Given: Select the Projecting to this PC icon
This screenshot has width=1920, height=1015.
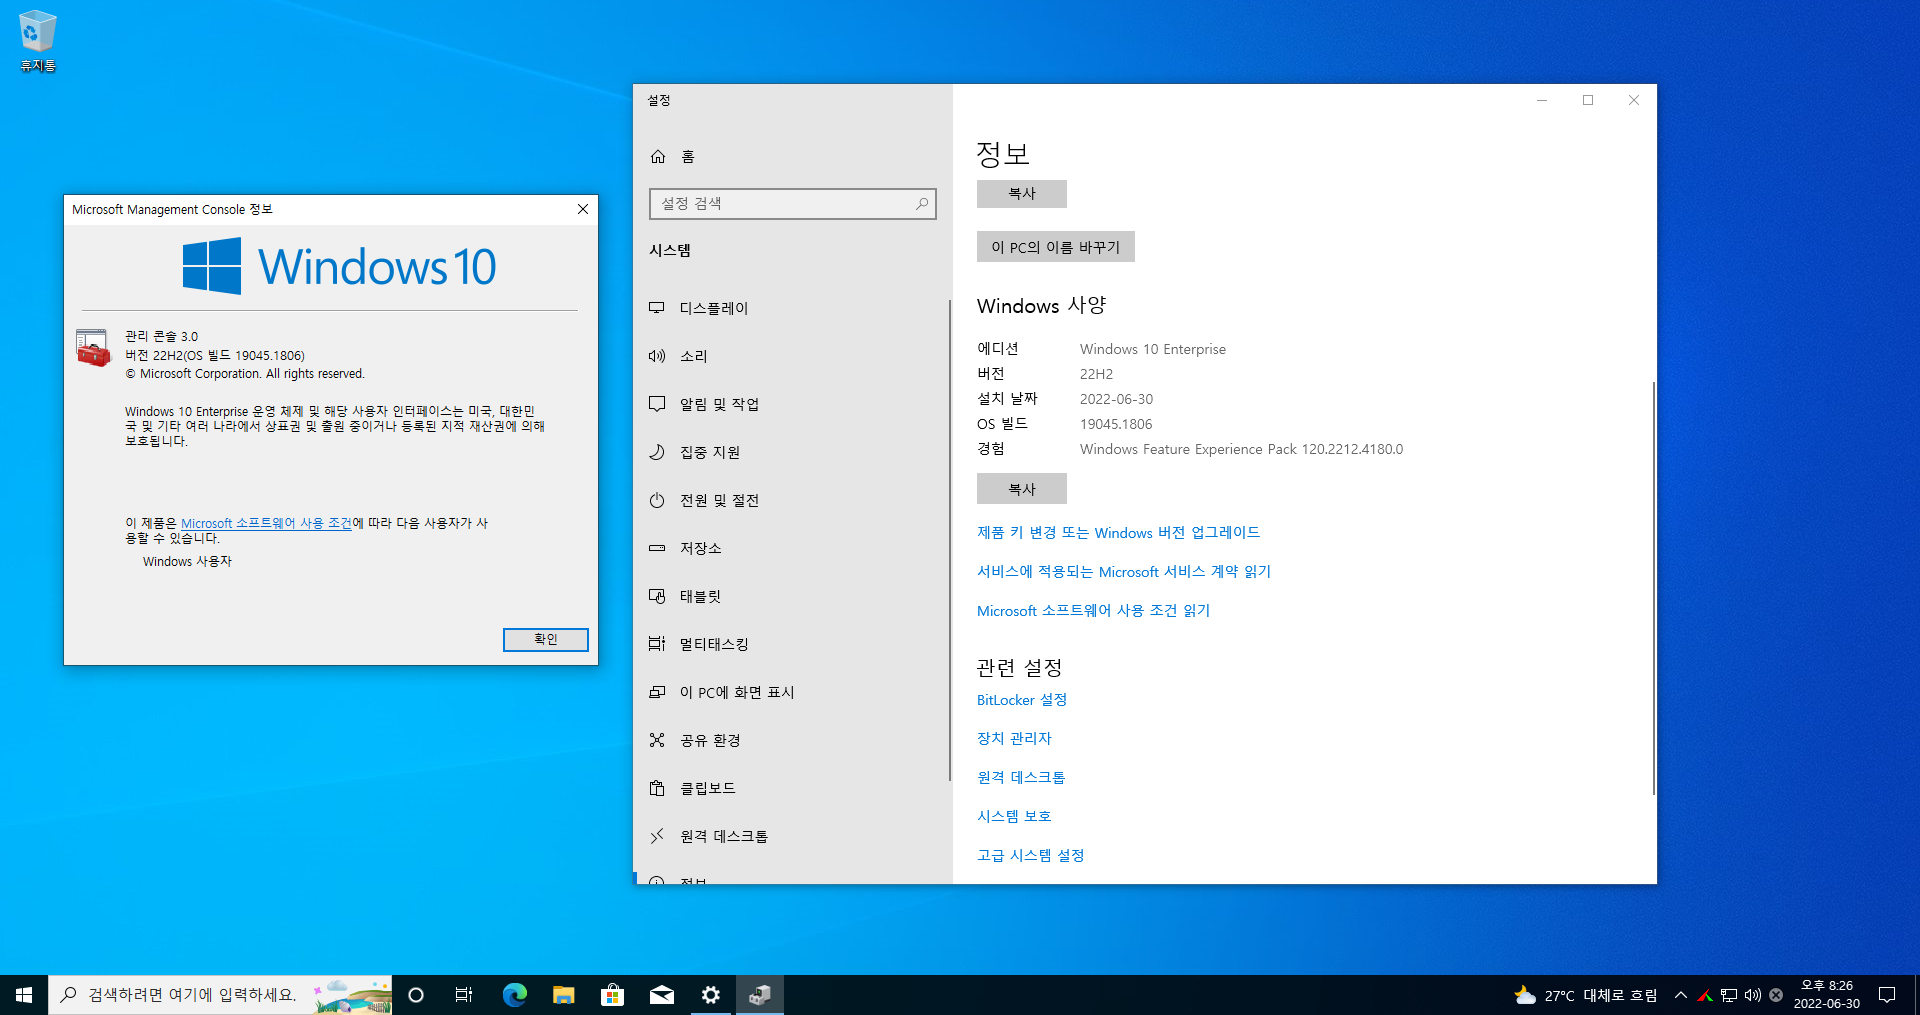Looking at the screenshot, I should point(657,692).
